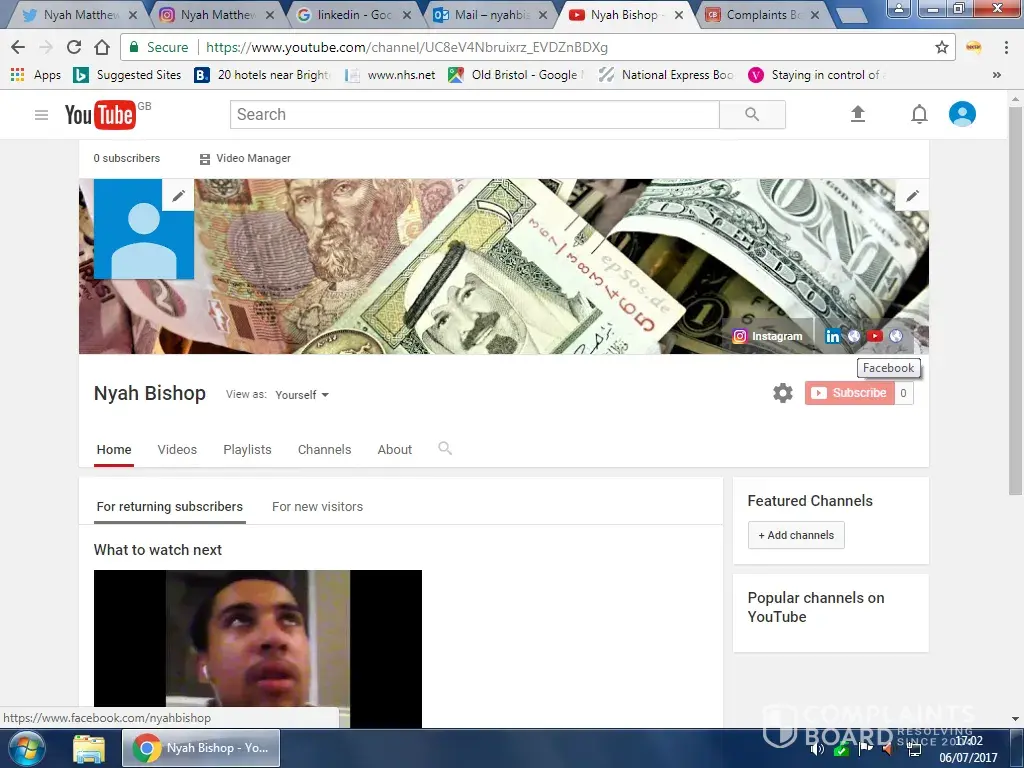Screen dimensions: 1024x768
Task: Edit channel art pencil icon
Action: coord(912,196)
